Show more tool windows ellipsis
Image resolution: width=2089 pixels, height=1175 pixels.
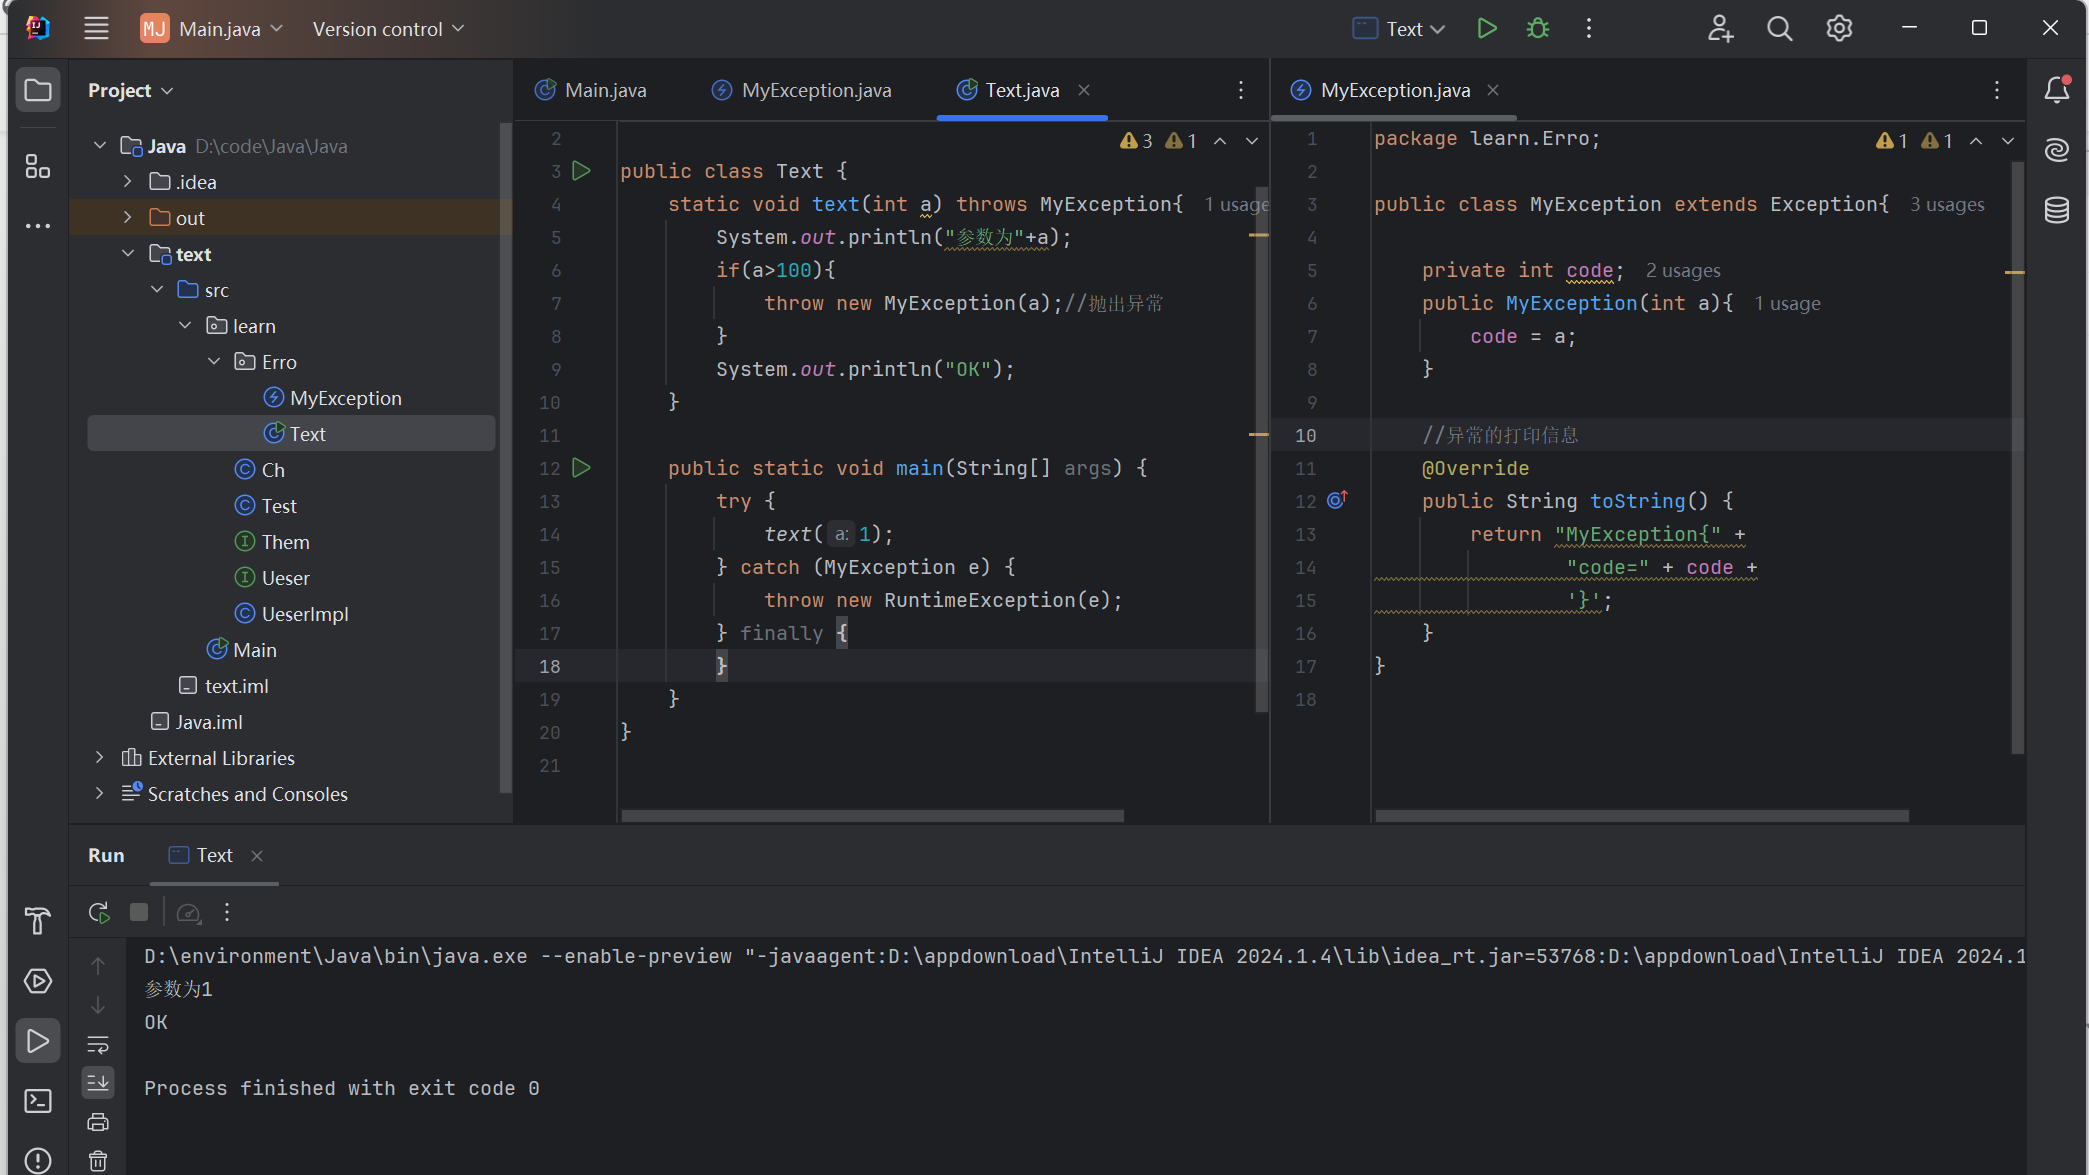pos(38,226)
